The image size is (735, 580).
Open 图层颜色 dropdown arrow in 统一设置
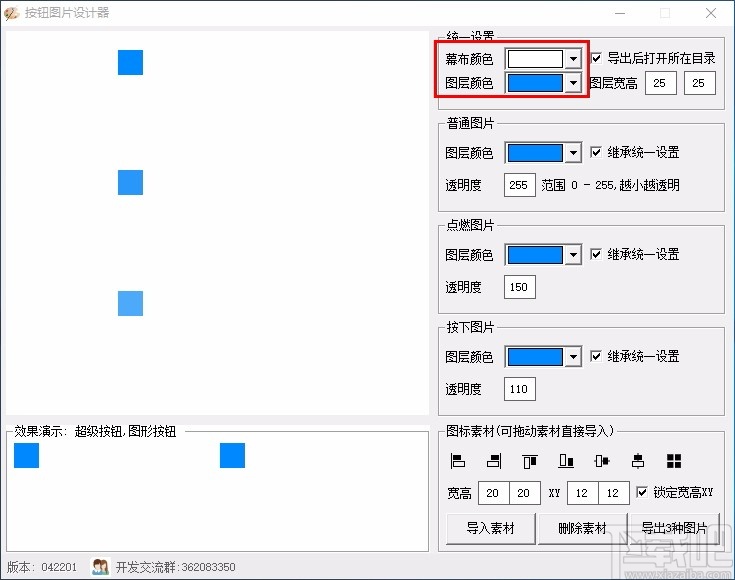[x=573, y=83]
